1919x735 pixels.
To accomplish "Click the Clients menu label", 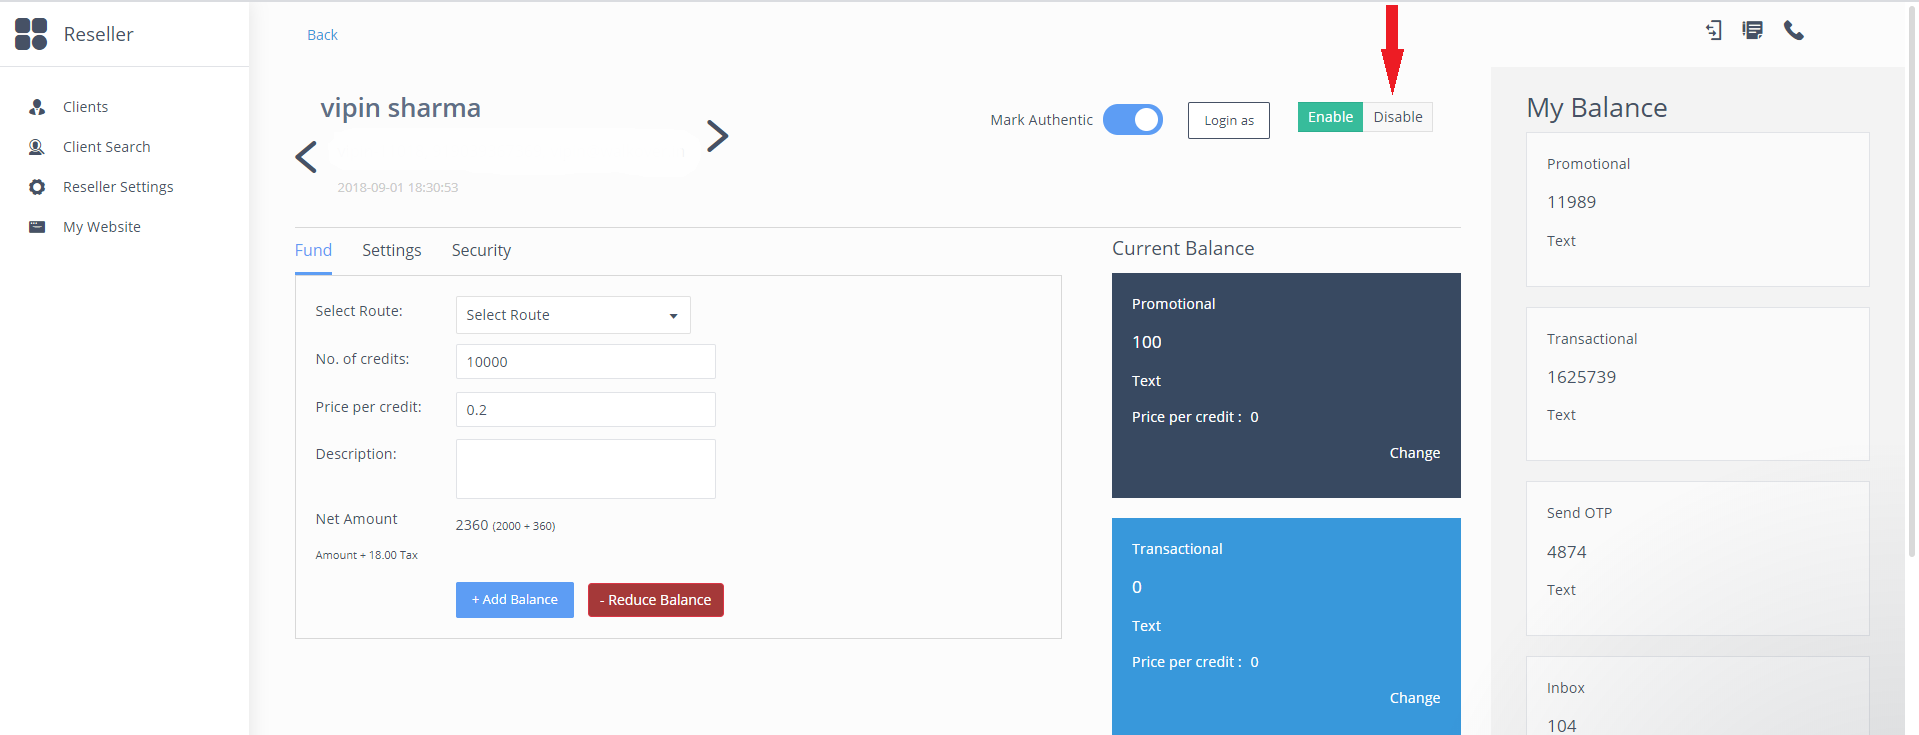I will point(85,107).
